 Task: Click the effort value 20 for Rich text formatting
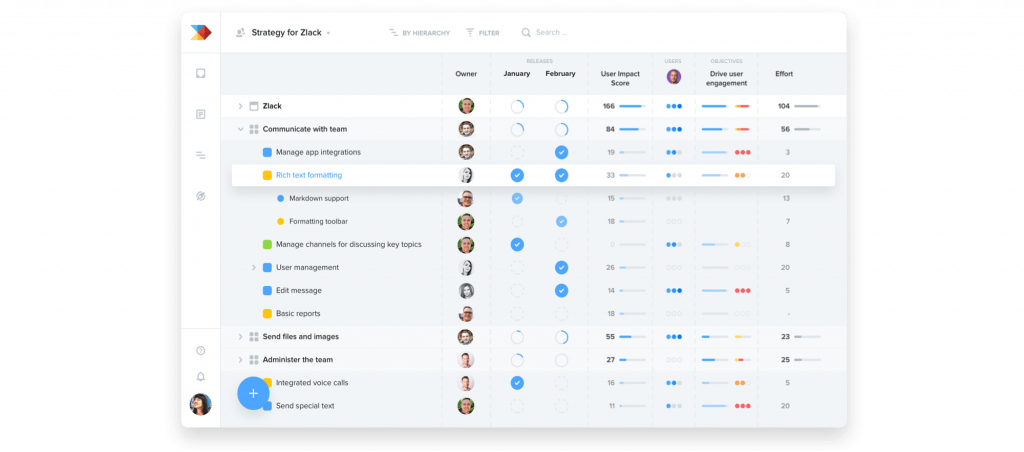785,175
